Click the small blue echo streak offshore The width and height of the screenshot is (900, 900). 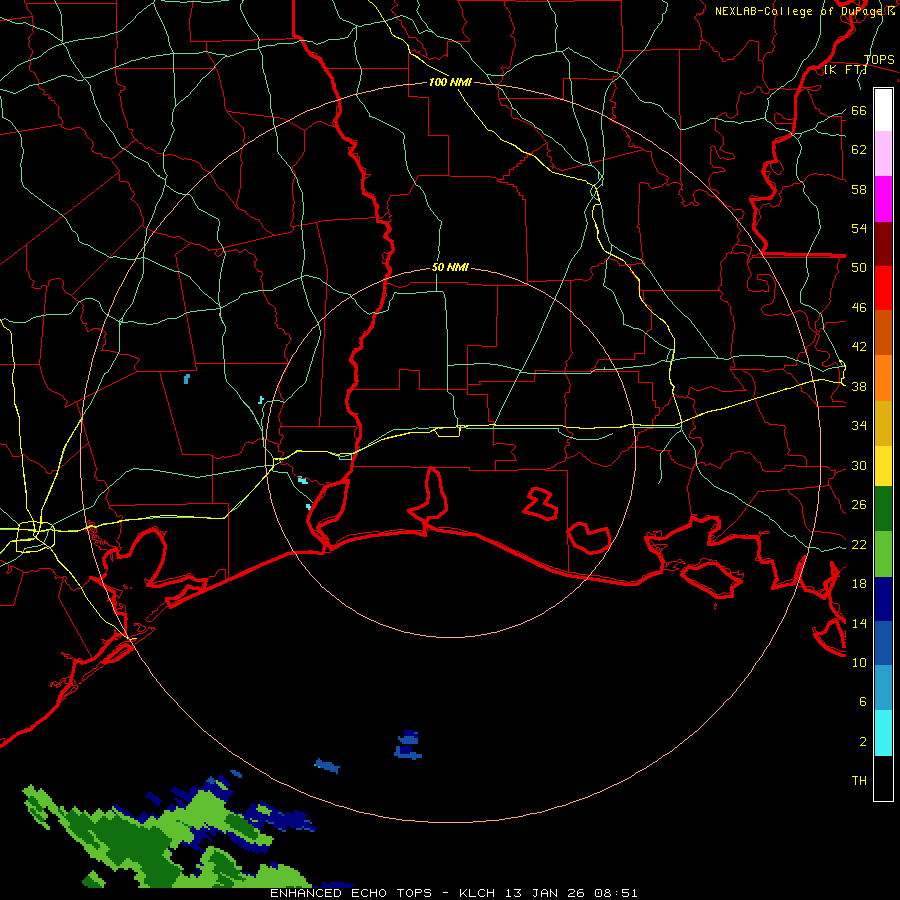click(x=327, y=766)
